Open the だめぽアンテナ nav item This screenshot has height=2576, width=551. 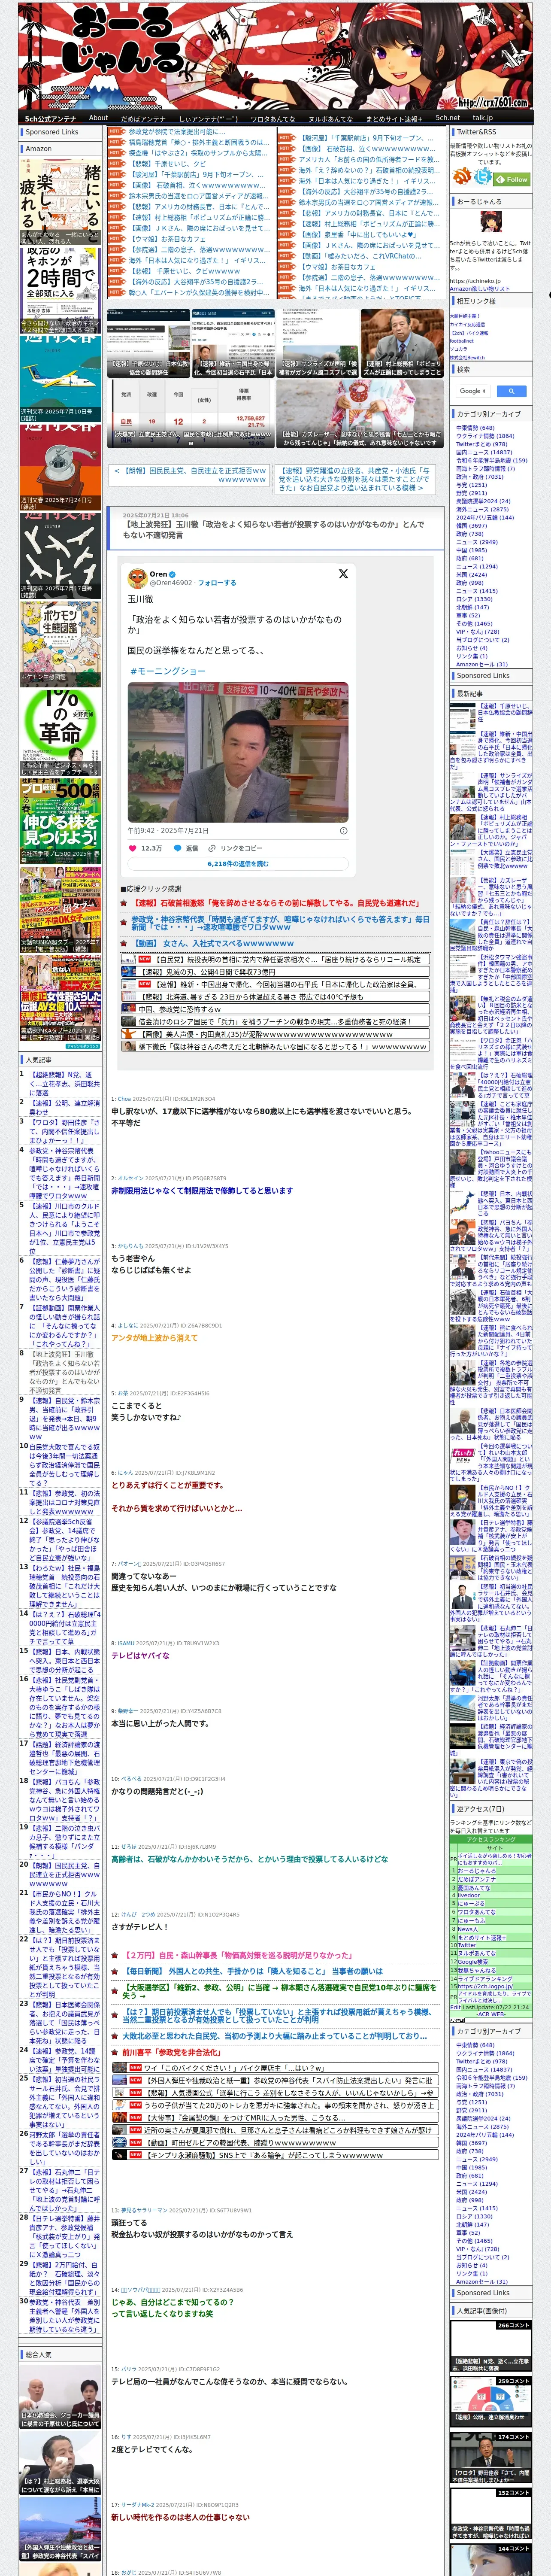pyautogui.click(x=143, y=118)
